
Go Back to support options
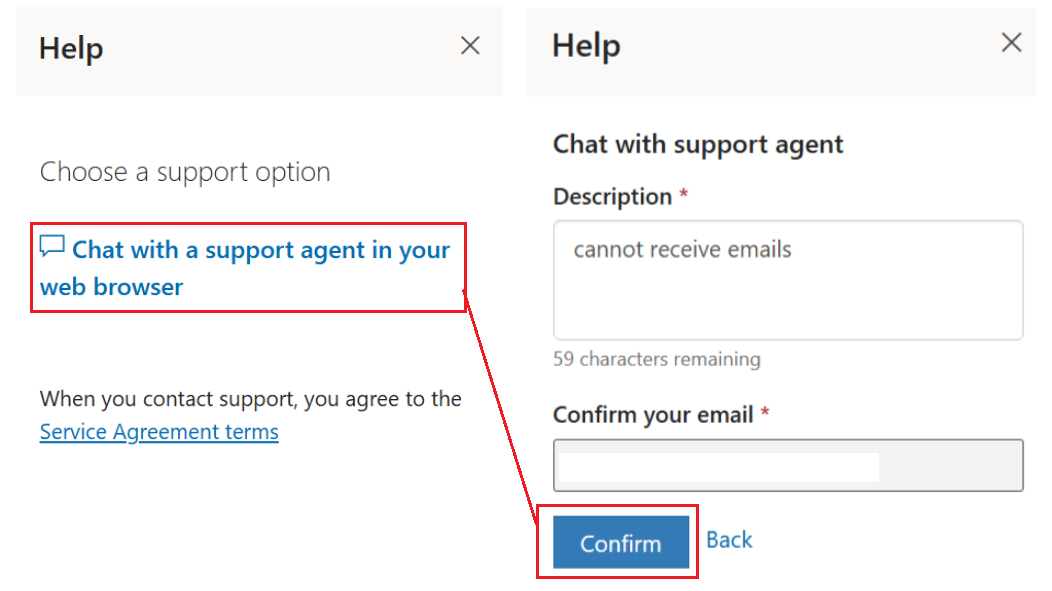click(729, 540)
